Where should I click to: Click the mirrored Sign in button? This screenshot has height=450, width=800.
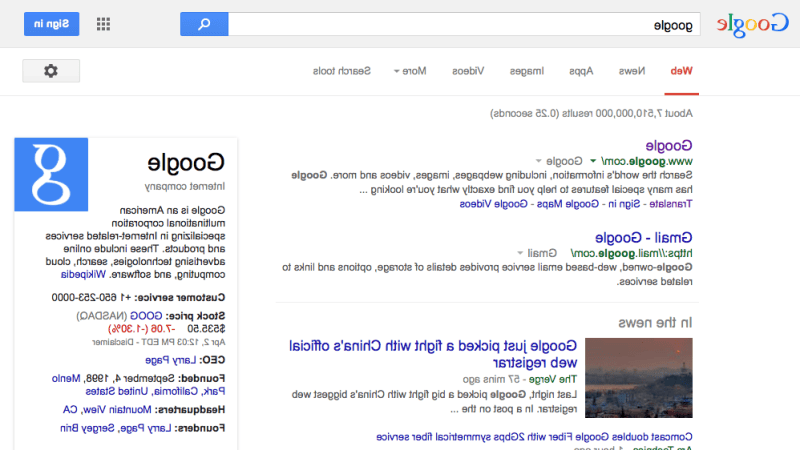click(x=52, y=24)
